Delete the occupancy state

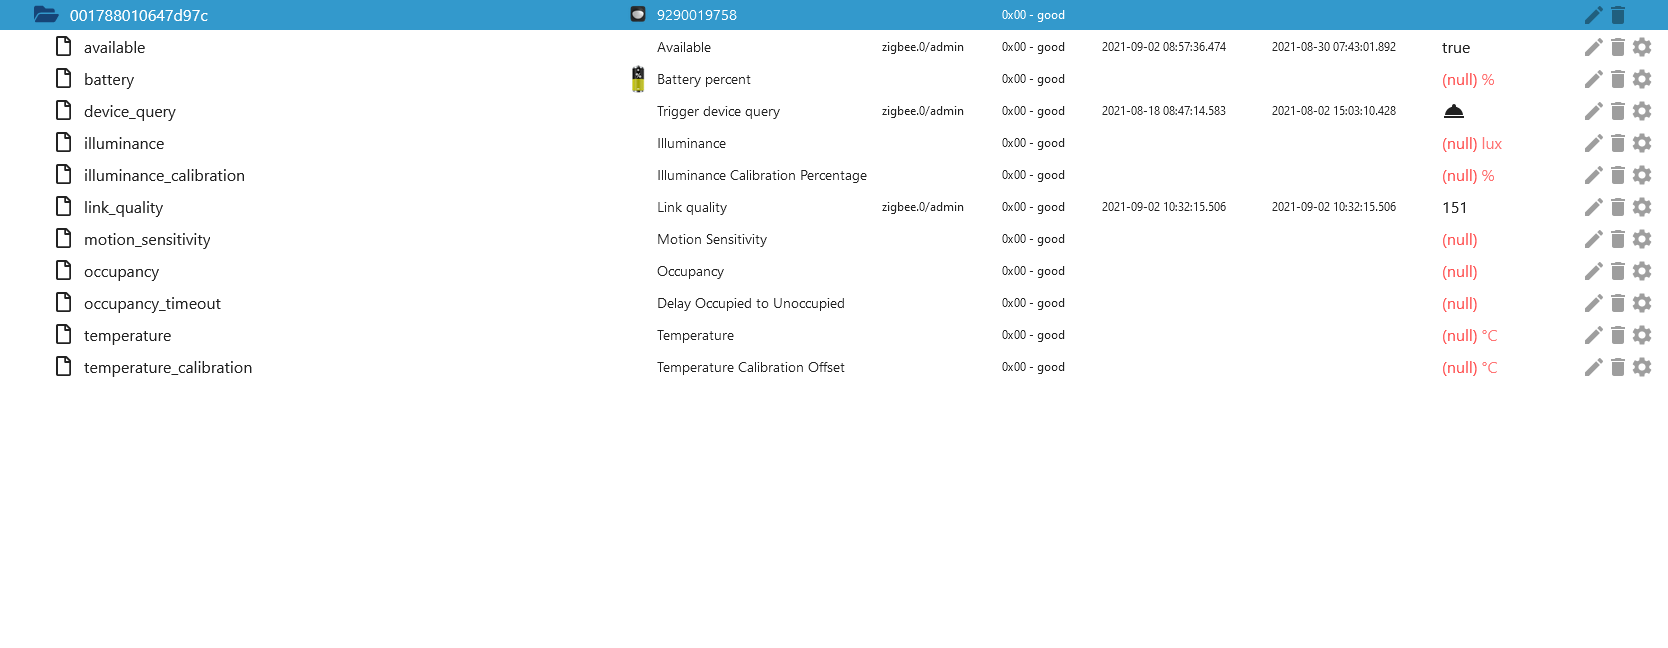(1618, 271)
